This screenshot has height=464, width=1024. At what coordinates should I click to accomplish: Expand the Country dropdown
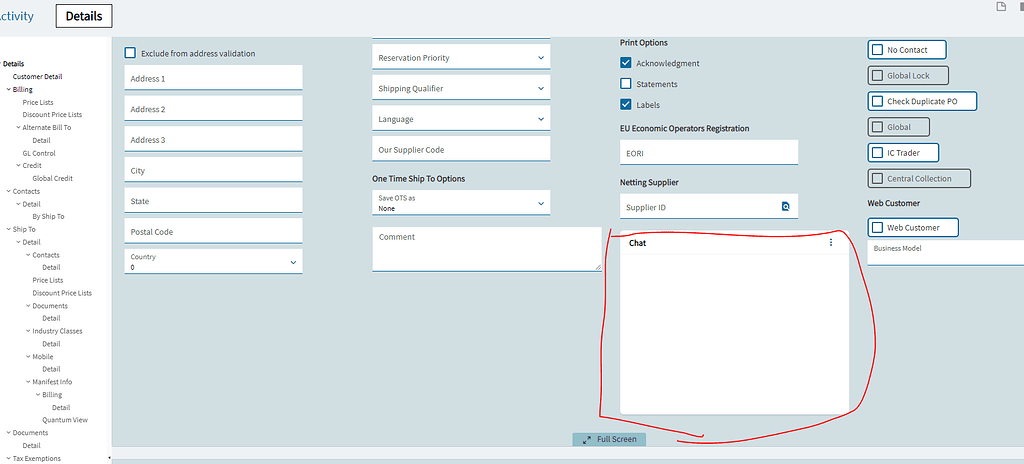point(213,261)
